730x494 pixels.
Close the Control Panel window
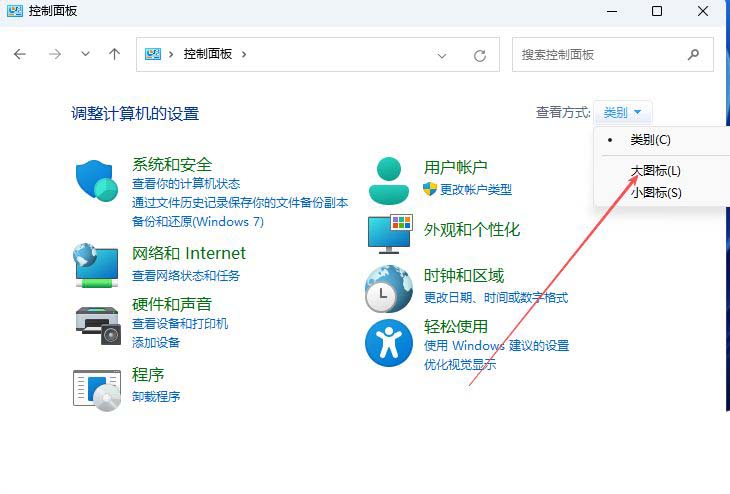click(703, 11)
